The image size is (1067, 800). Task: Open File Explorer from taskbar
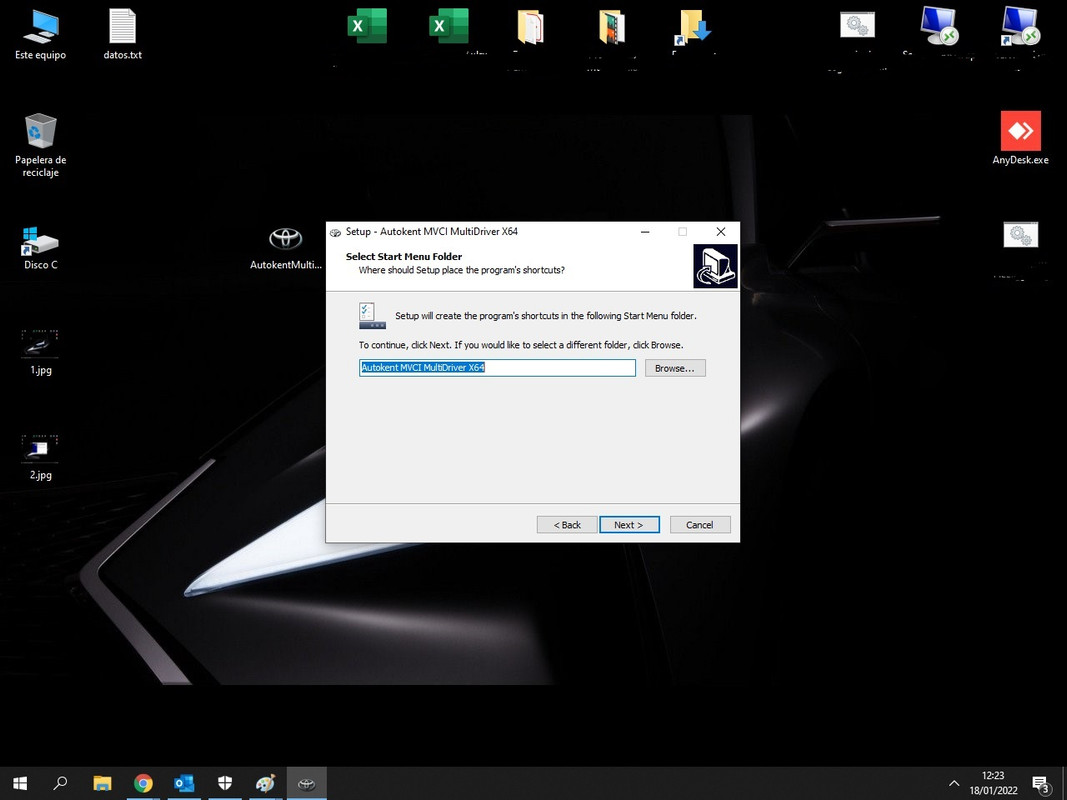102,784
